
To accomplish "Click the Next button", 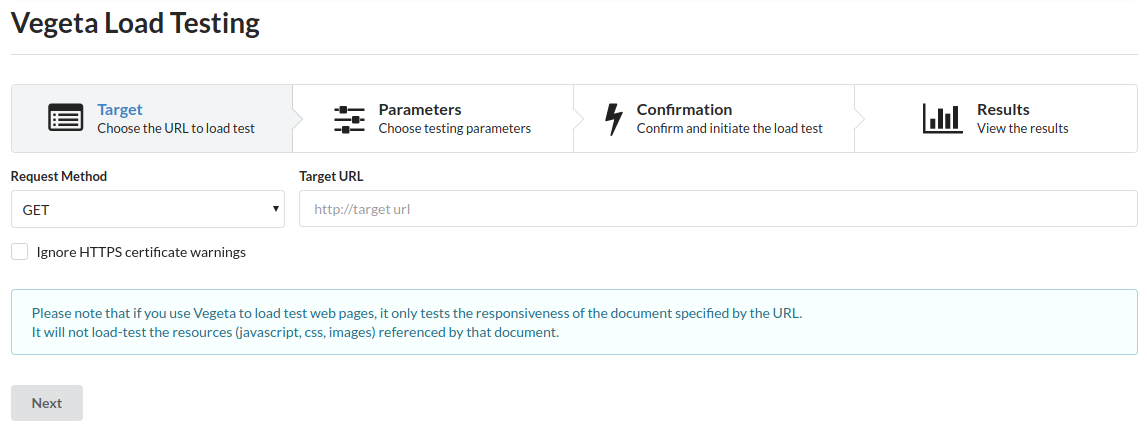I will pyautogui.click(x=47, y=403).
